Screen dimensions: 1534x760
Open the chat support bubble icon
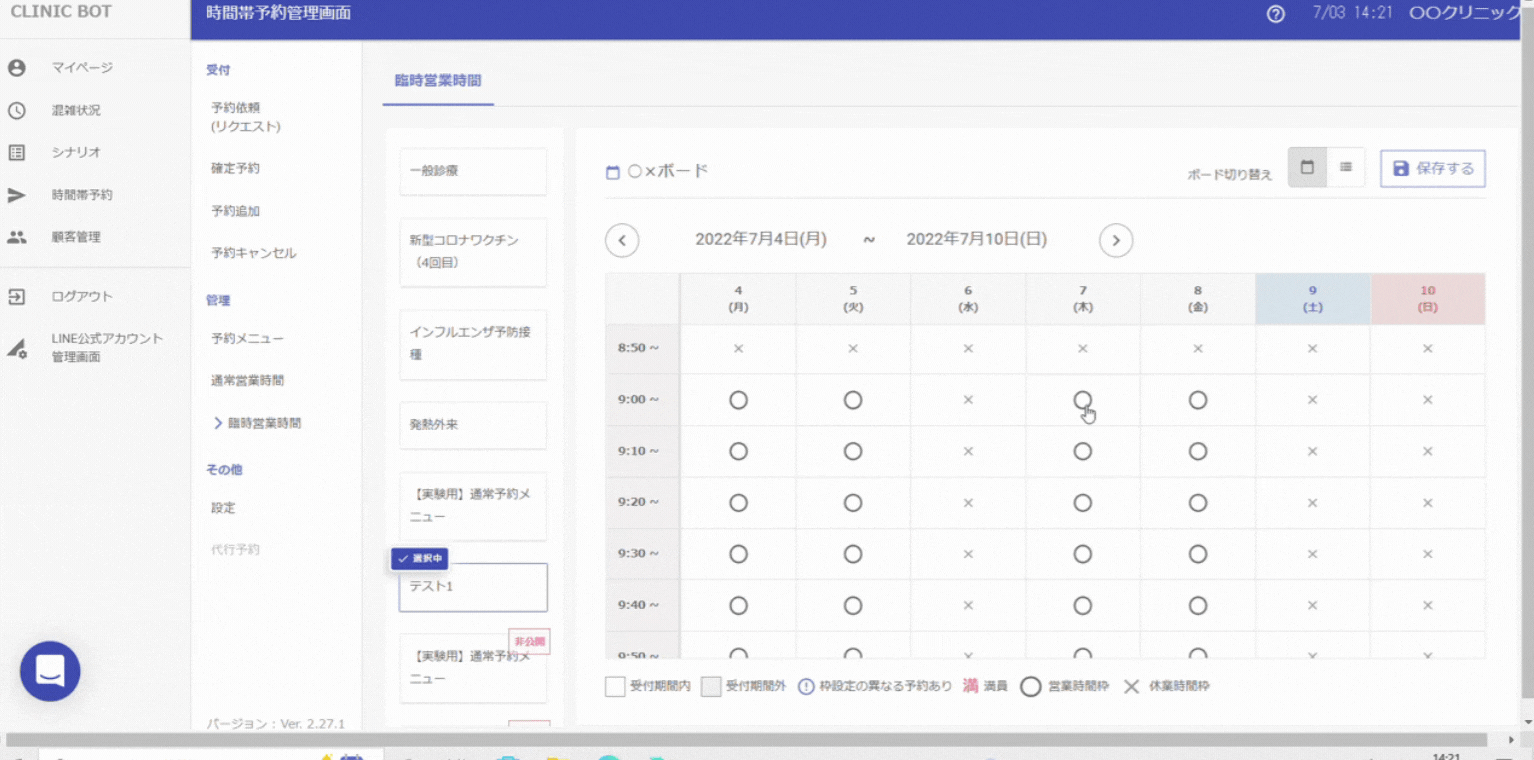(50, 671)
